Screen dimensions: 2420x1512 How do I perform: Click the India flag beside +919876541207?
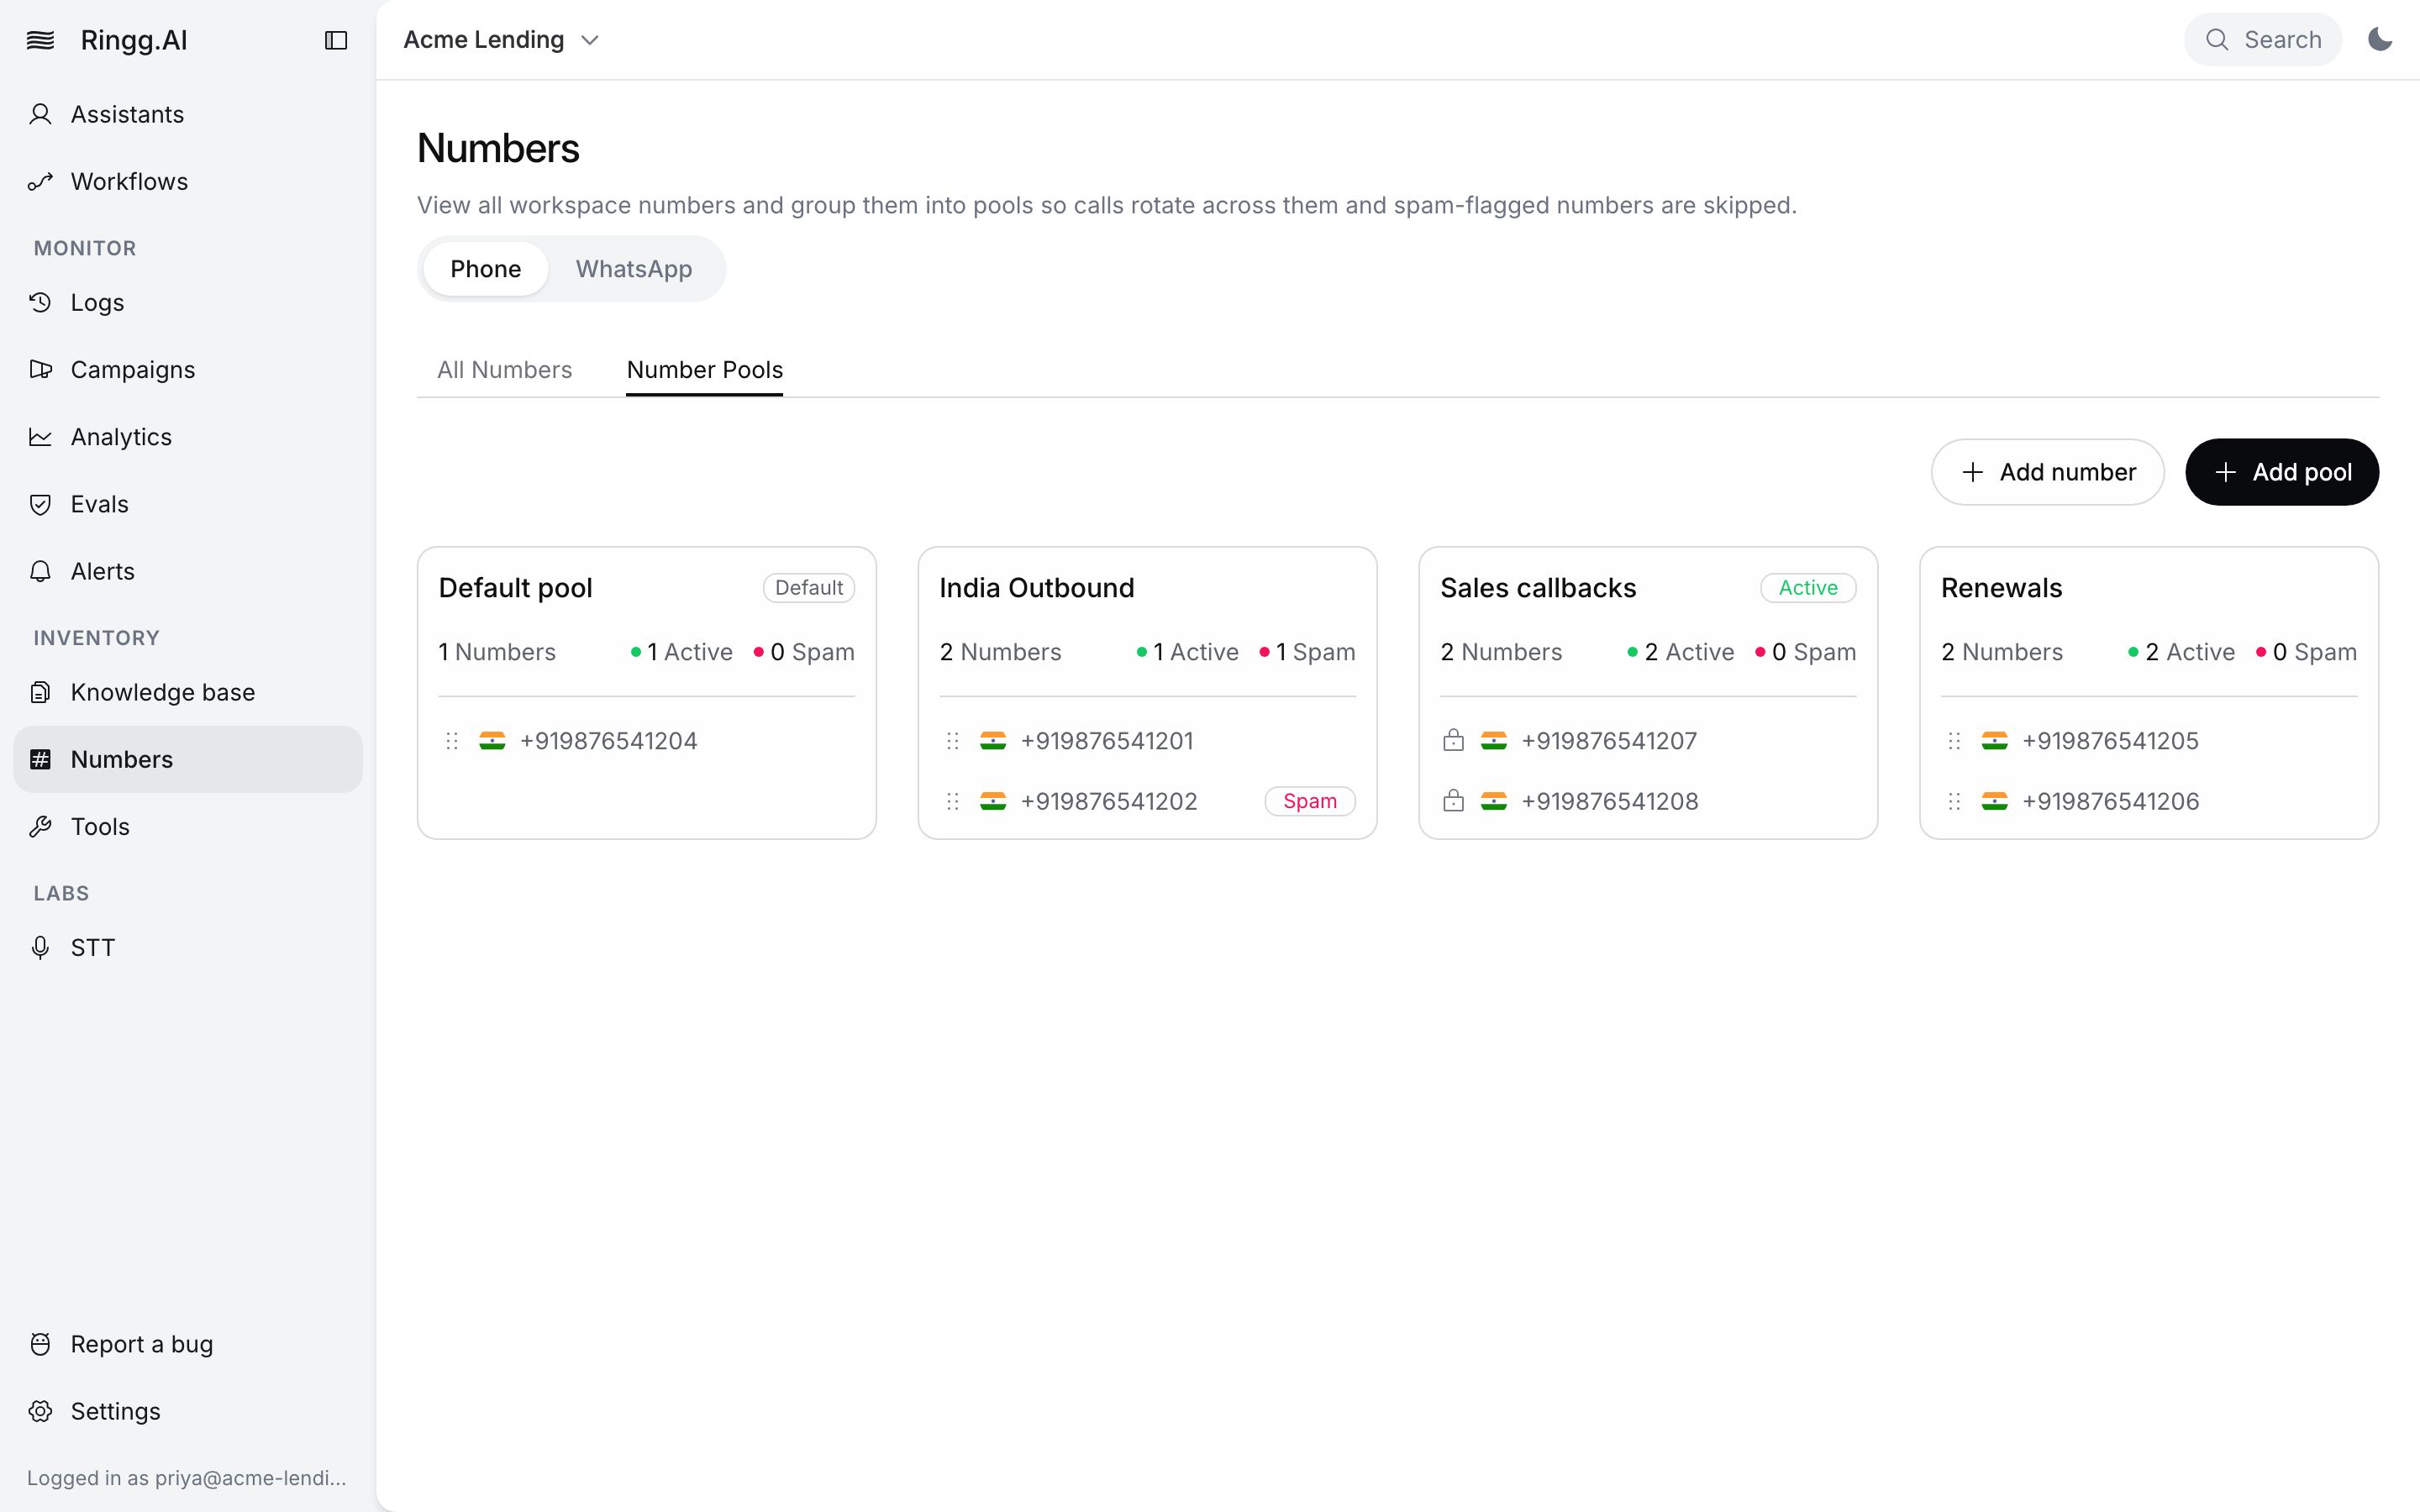click(x=1494, y=741)
